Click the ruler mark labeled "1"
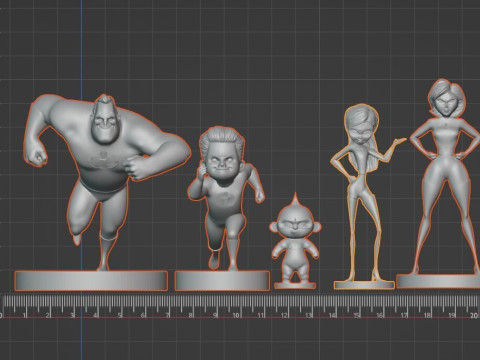This screenshot has width=480, height=360. pyautogui.click(x=24, y=315)
